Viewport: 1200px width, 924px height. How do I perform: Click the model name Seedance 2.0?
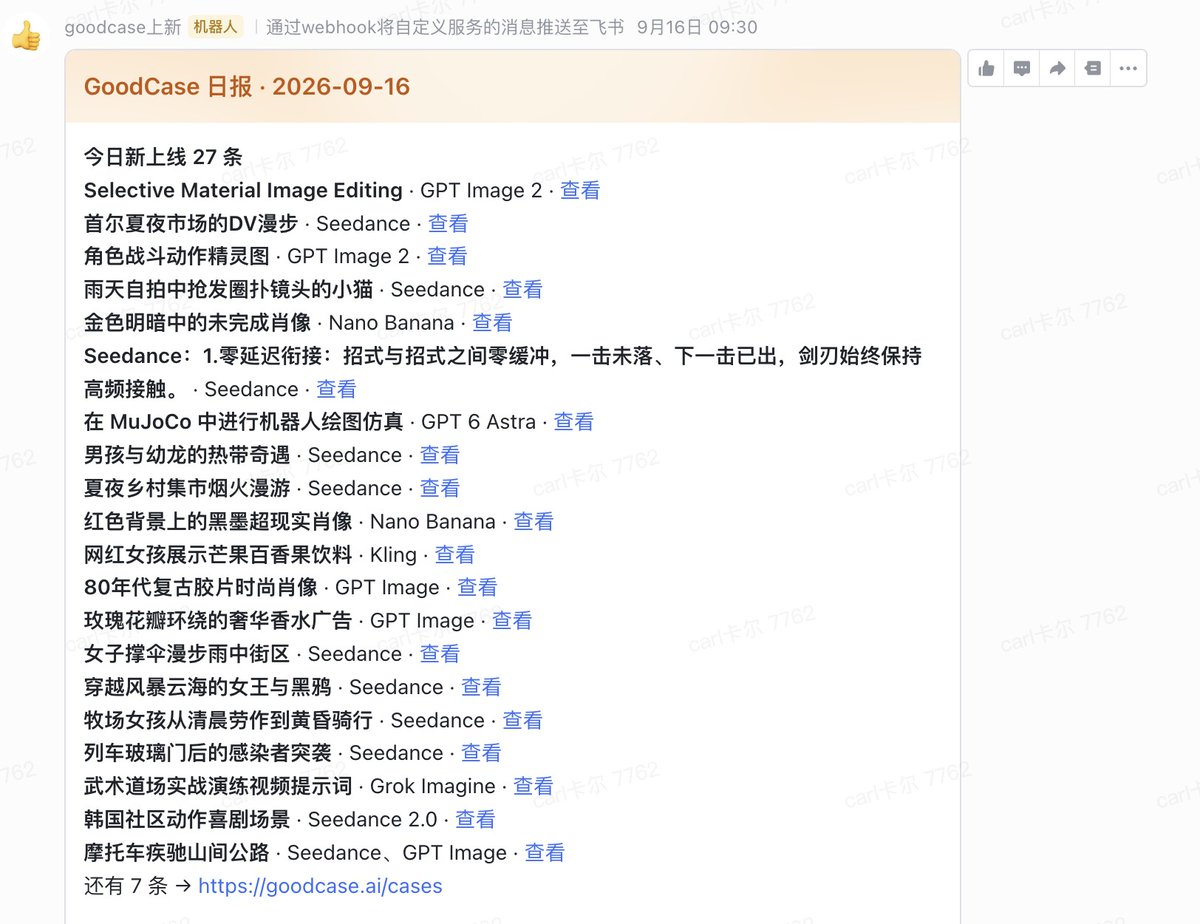click(373, 819)
